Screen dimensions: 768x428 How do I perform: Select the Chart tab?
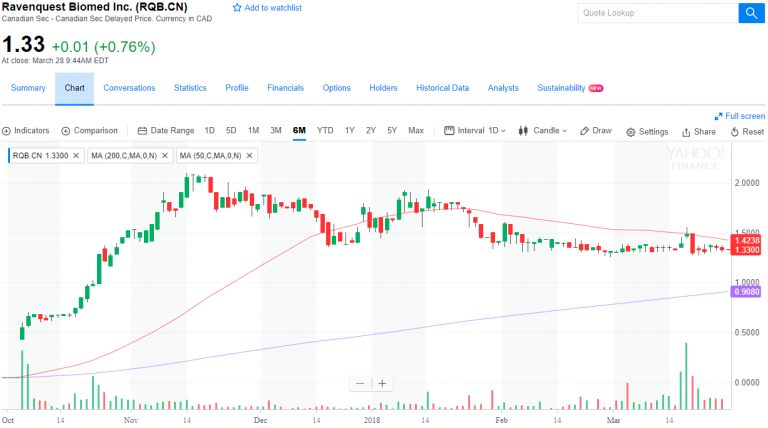point(74,88)
